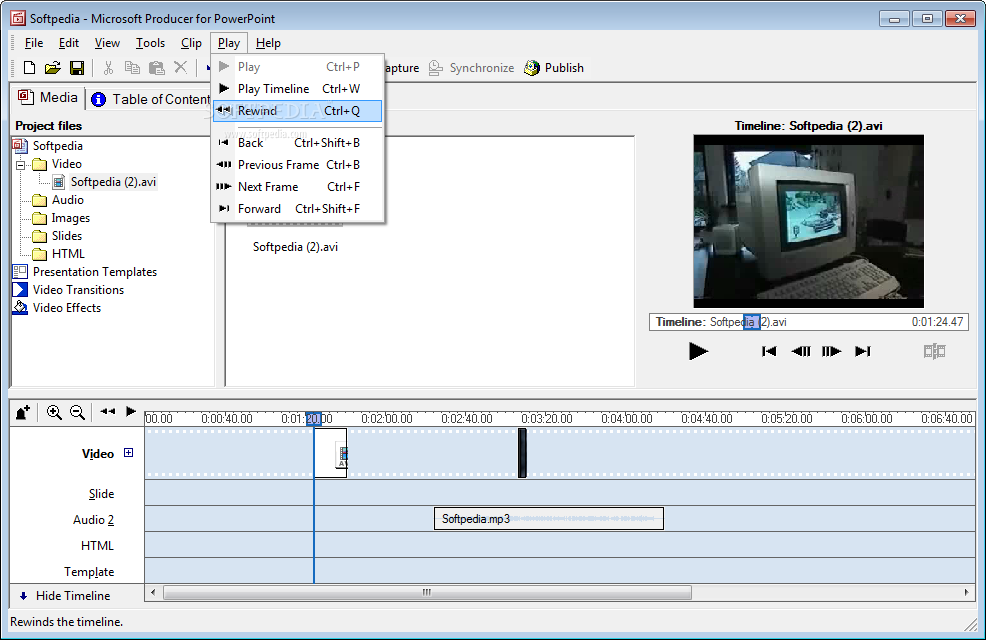Zoom in on the timeline

[x=54, y=412]
